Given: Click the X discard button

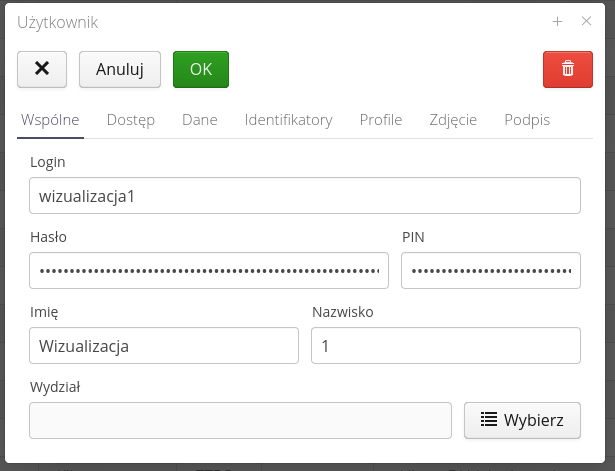Looking at the screenshot, I should [42, 69].
